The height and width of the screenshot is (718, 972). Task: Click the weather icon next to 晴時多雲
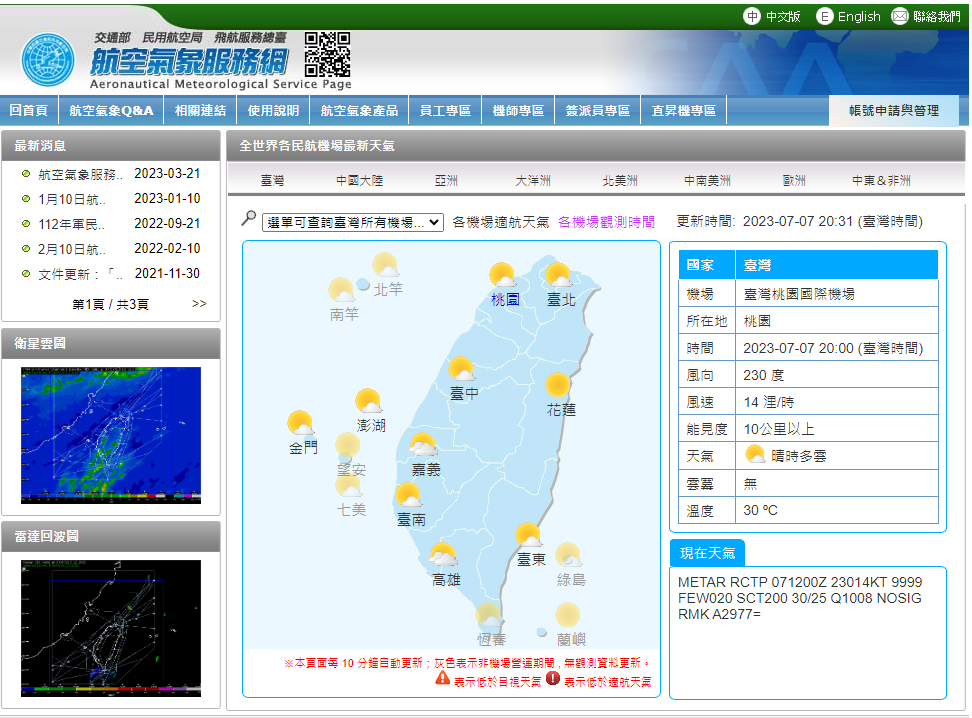(754, 455)
